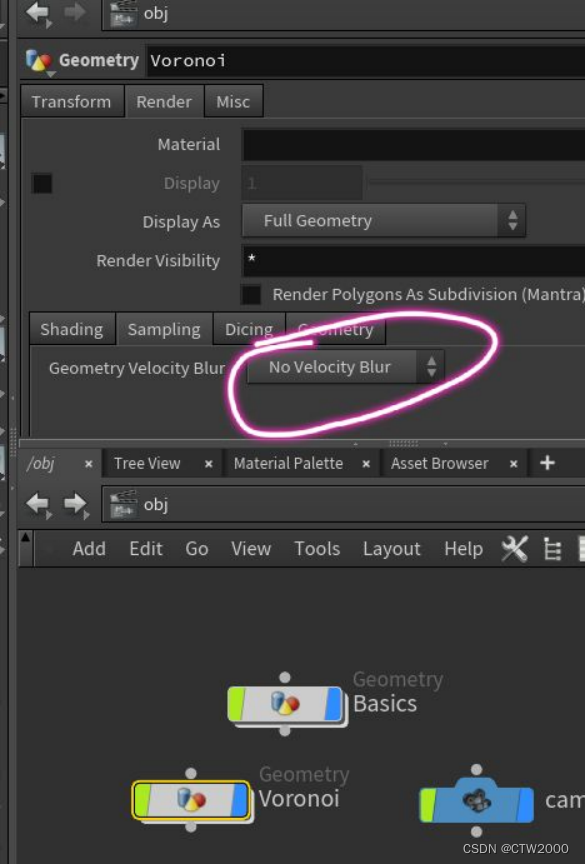Click the Display value field
The image size is (585, 864).
(302, 183)
